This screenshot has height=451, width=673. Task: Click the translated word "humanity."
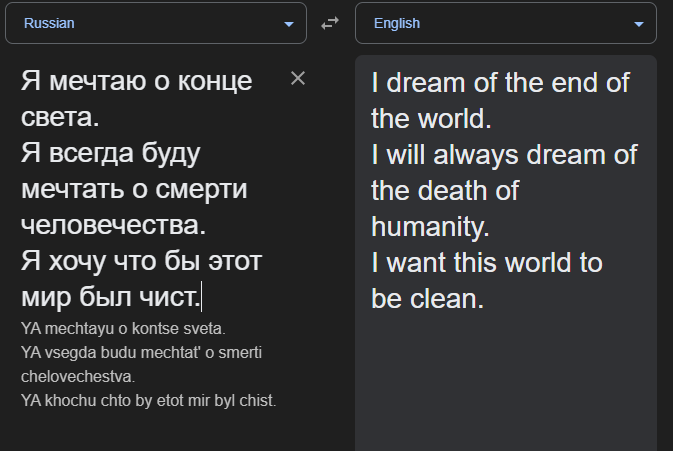430,226
